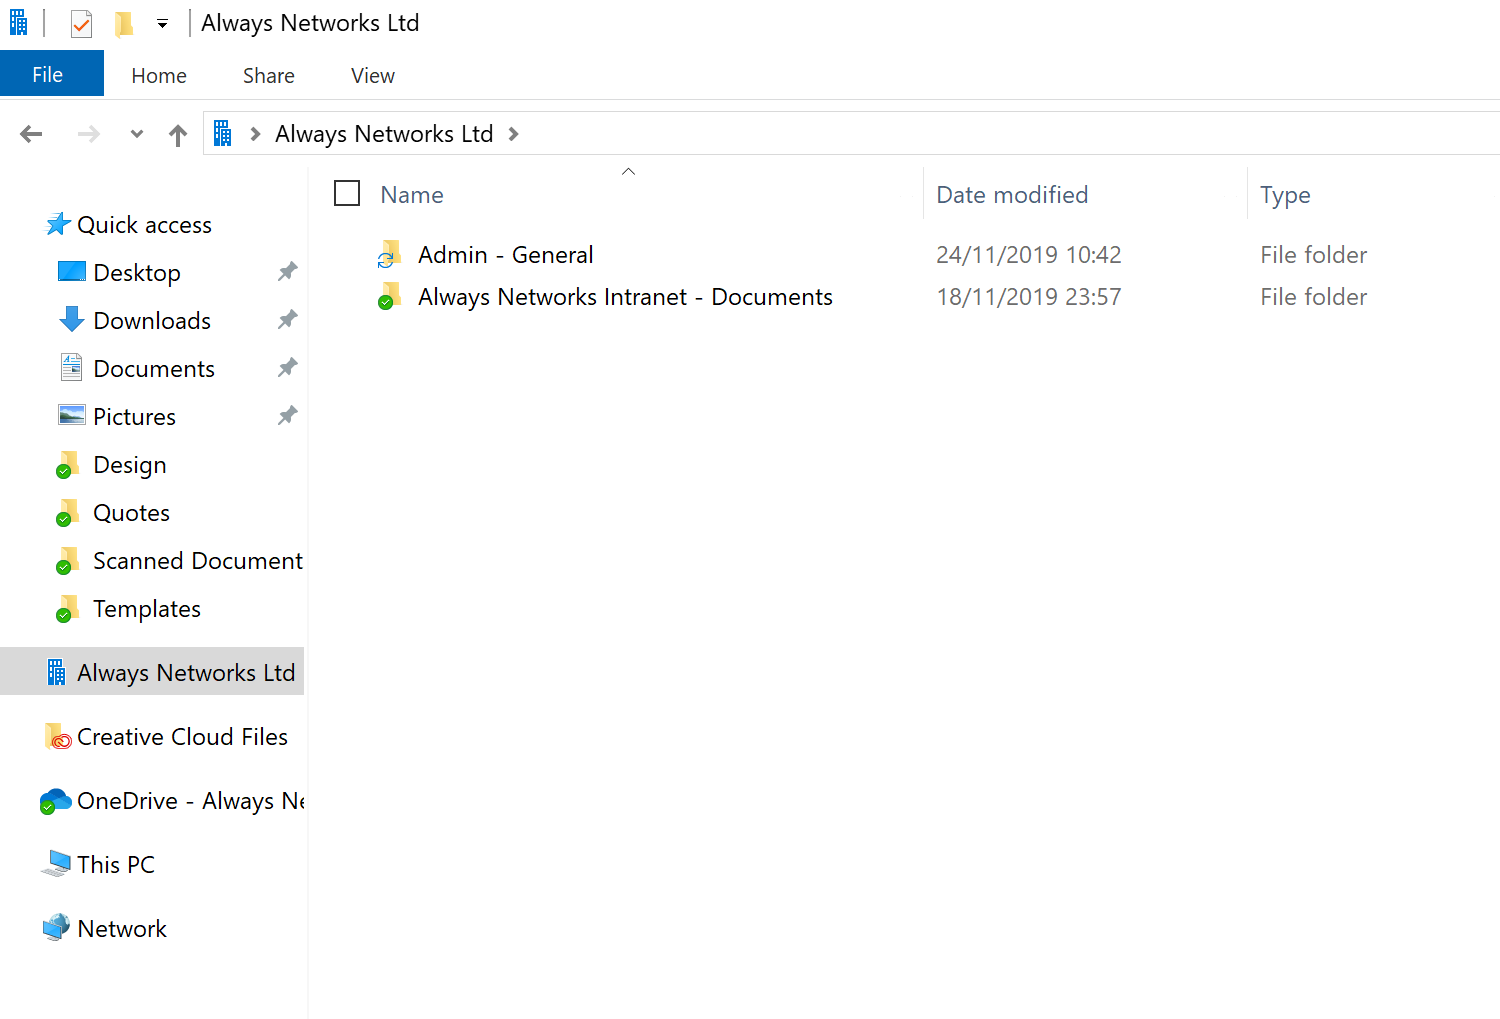Open Network in navigation pane
This screenshot has width=1500, height=1019.
click(122, 929)
